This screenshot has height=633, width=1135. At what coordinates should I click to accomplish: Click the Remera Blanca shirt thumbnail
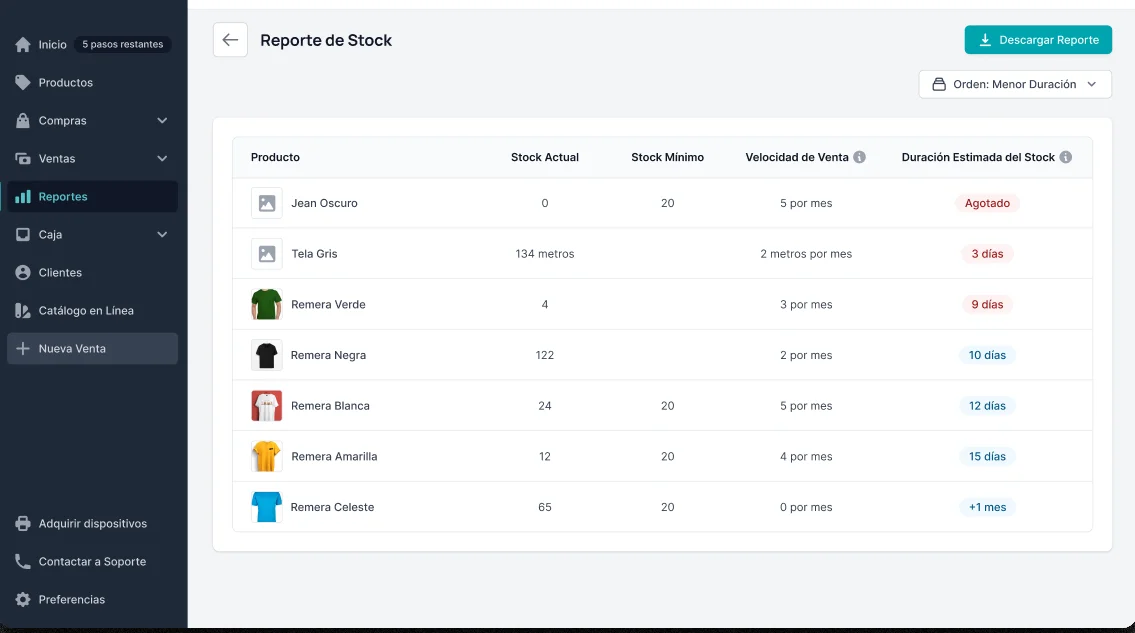pos(266,406)
